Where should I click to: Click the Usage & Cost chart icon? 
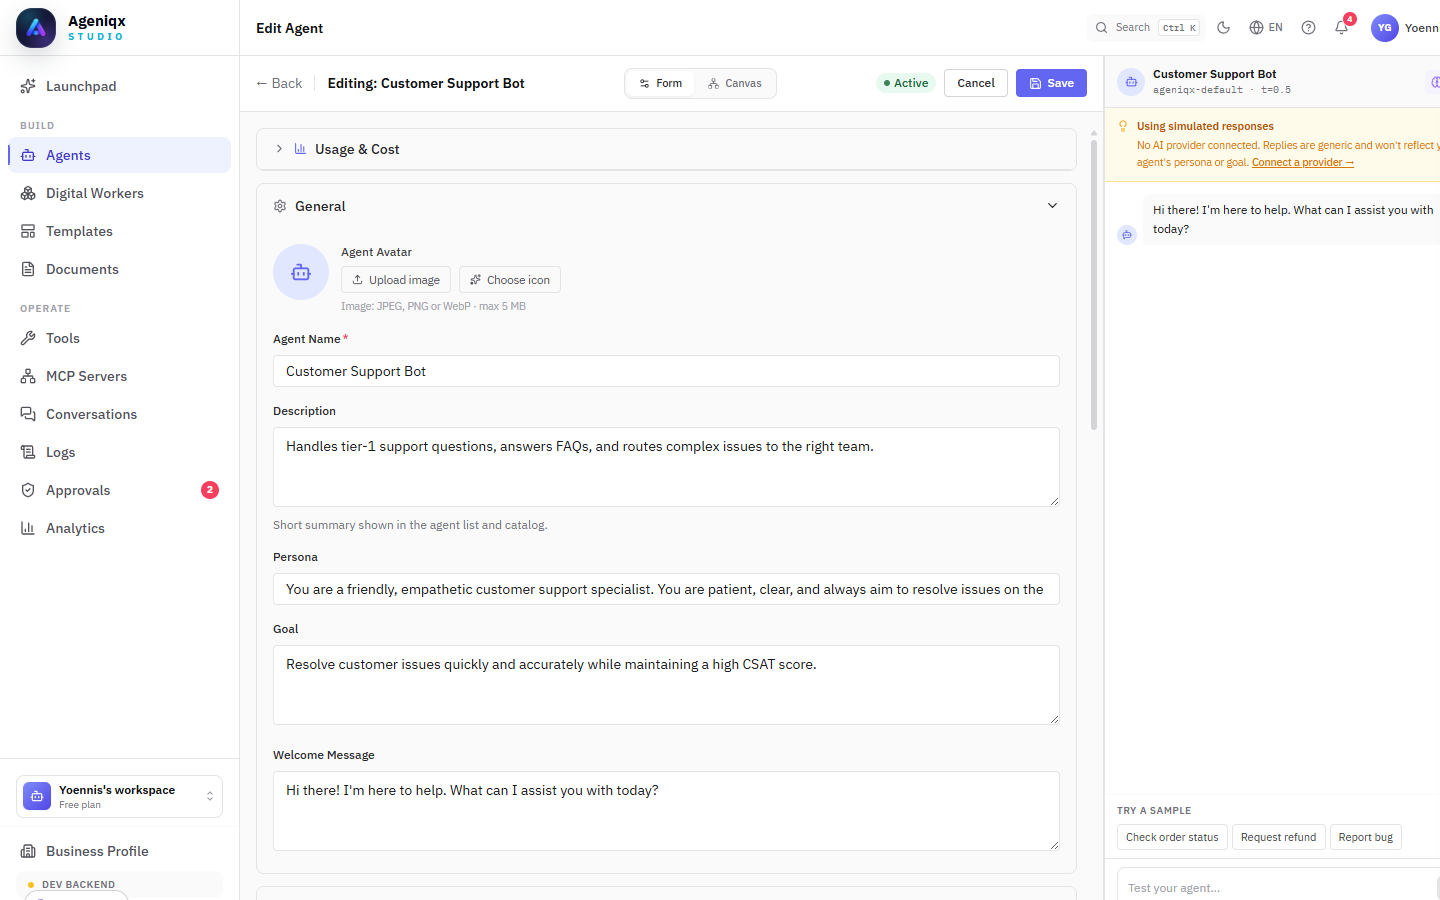click(300, 149)
